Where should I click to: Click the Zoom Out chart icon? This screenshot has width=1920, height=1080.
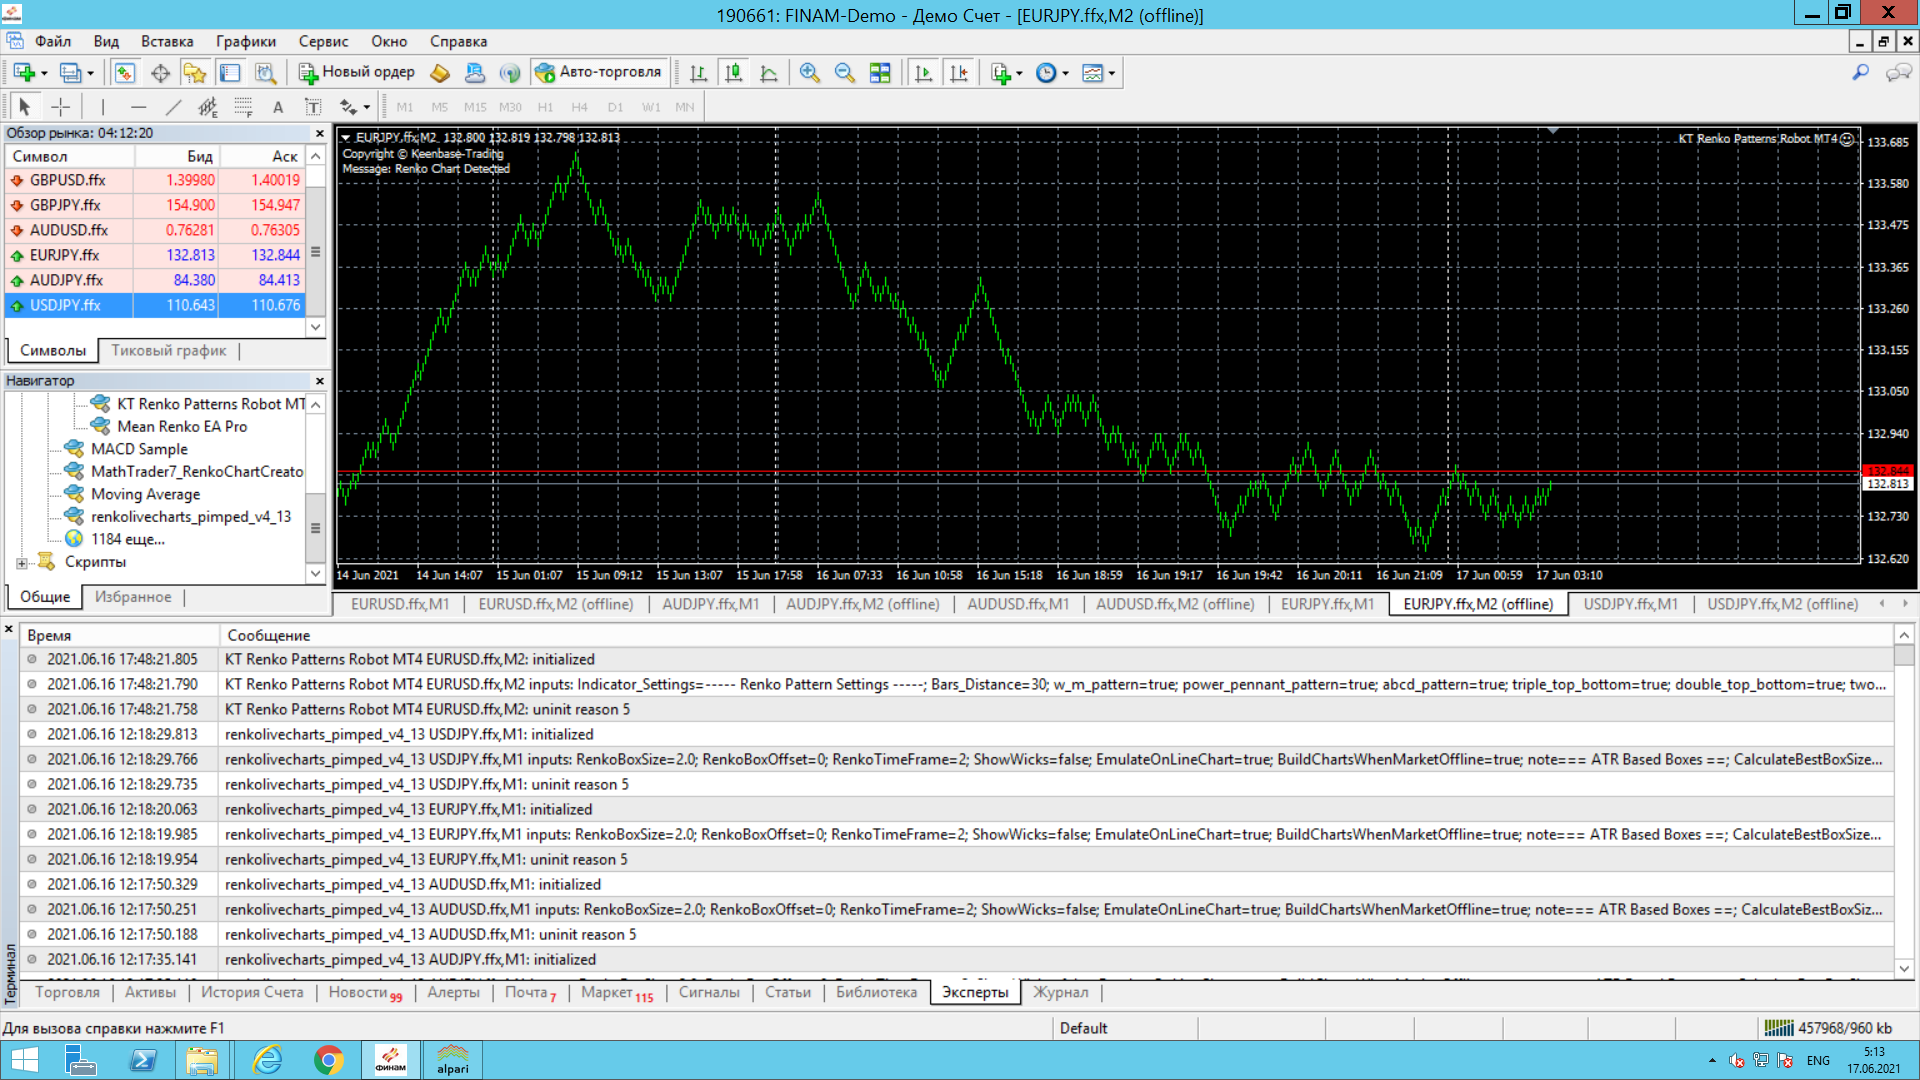tap(844, 73)
